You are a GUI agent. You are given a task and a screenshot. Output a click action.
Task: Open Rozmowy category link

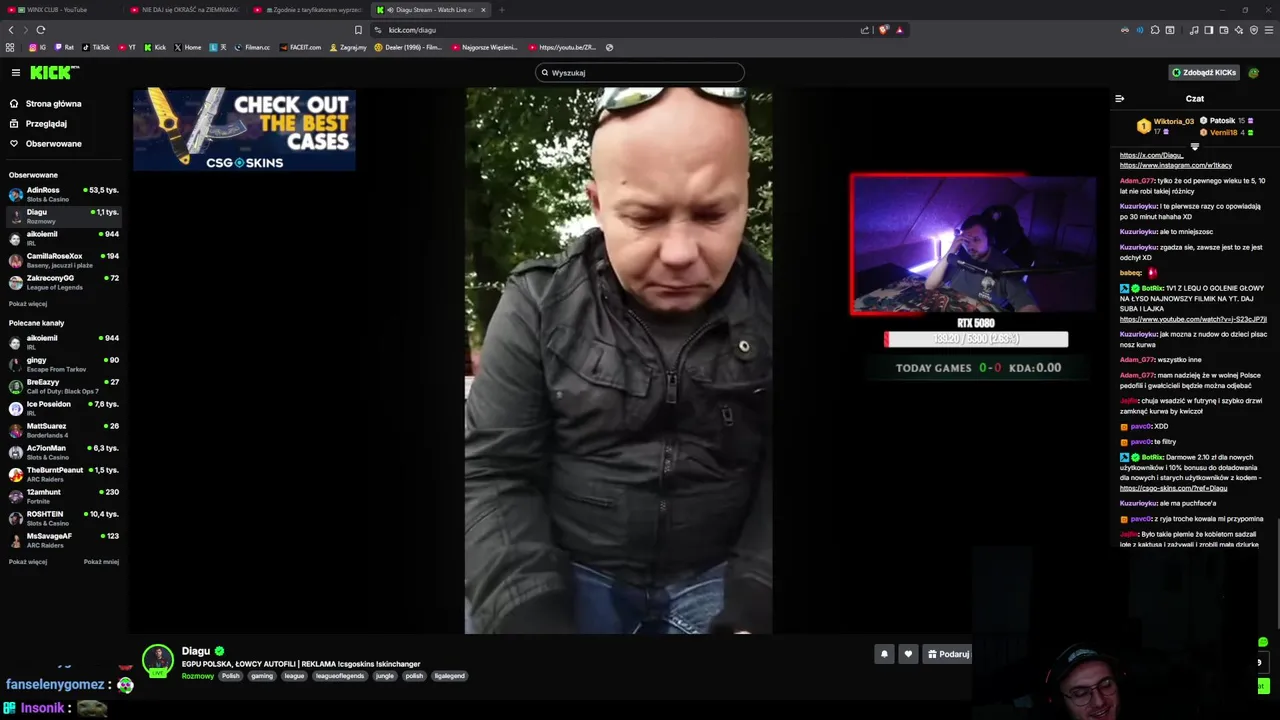197,676
